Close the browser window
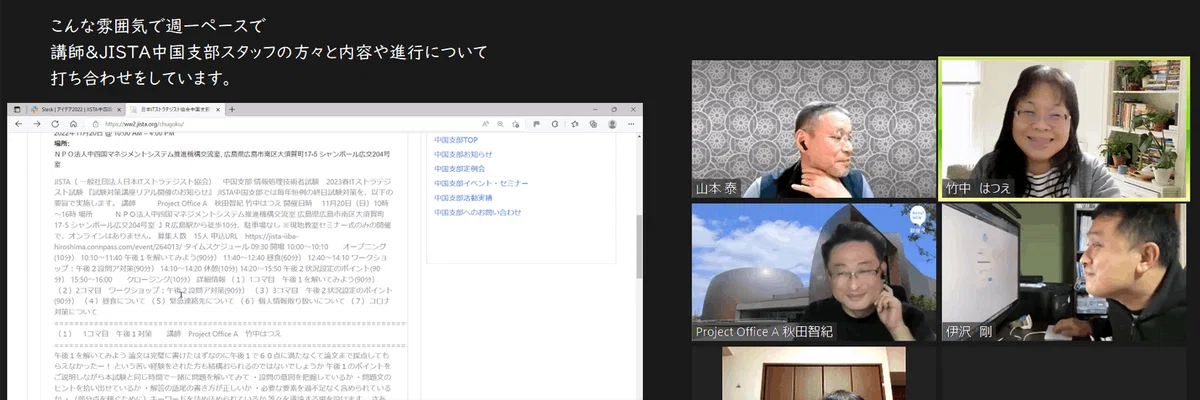1200x400 pixels. pyautogui.click(x=633, y=109)
